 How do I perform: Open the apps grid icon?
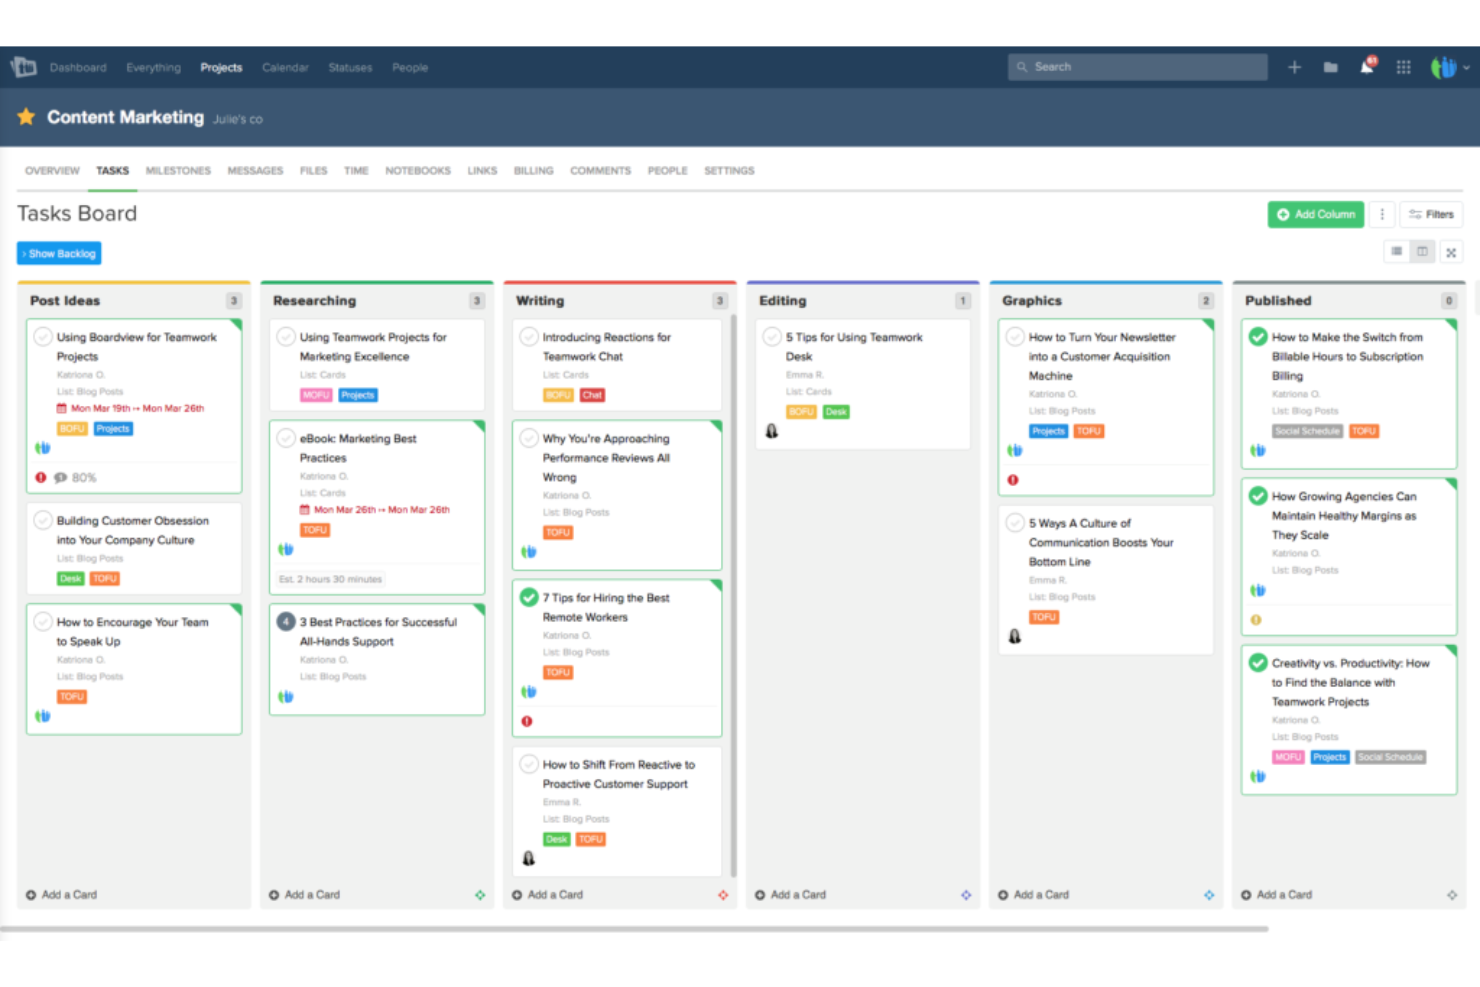(x=1403, y=67)
